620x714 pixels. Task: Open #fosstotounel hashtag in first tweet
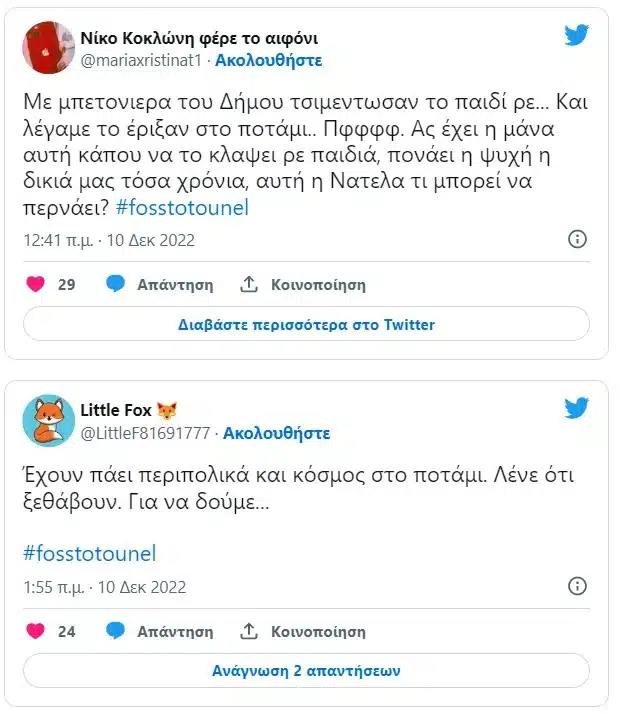pos(182,208)
